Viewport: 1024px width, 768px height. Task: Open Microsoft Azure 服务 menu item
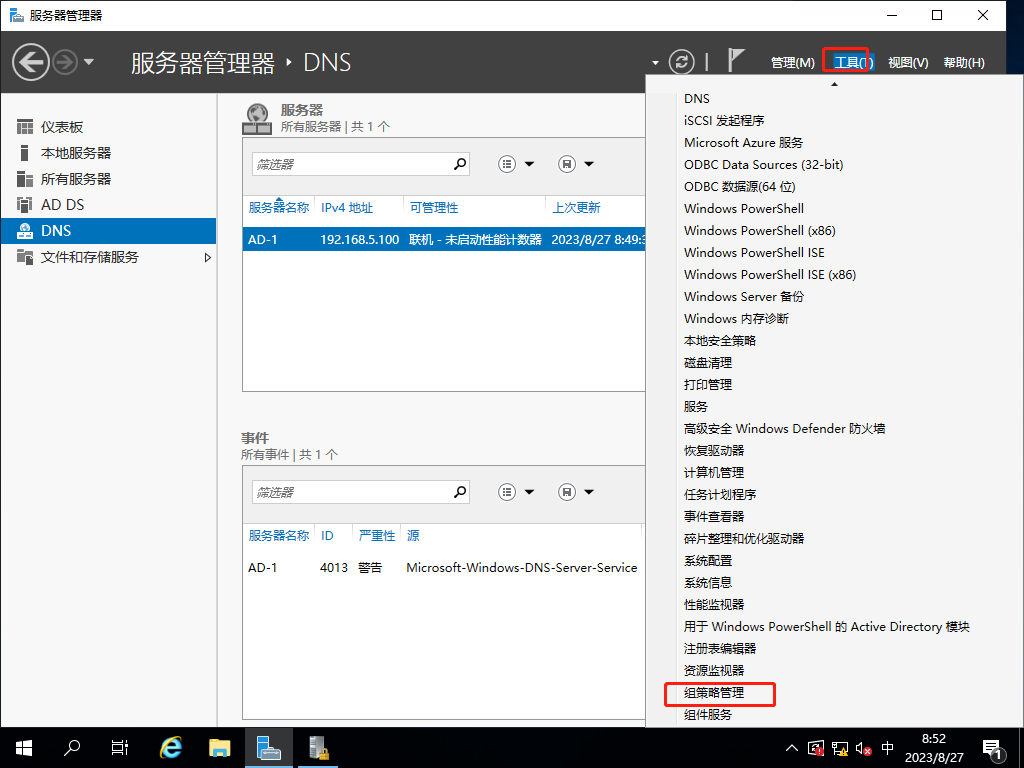743,142
